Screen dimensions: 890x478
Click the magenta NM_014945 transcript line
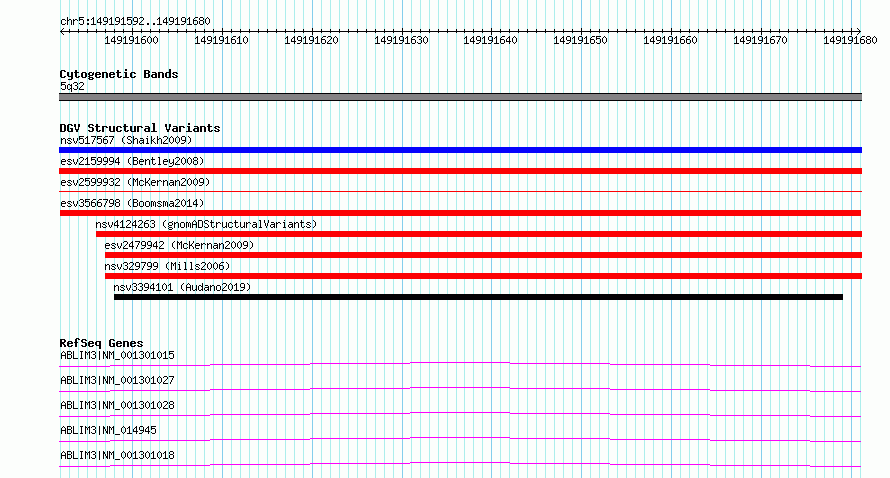460,439
